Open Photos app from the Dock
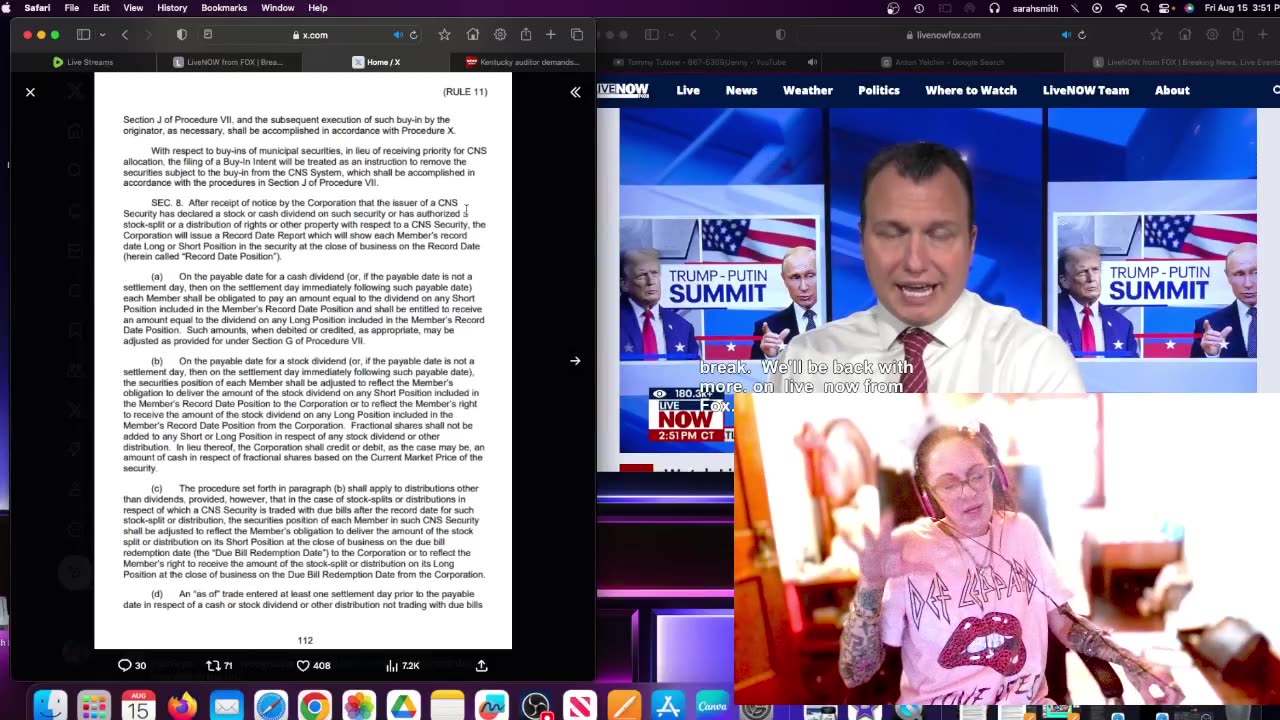Image resolution: width=1280 pixels, height=720 pixels. [359, 706]
